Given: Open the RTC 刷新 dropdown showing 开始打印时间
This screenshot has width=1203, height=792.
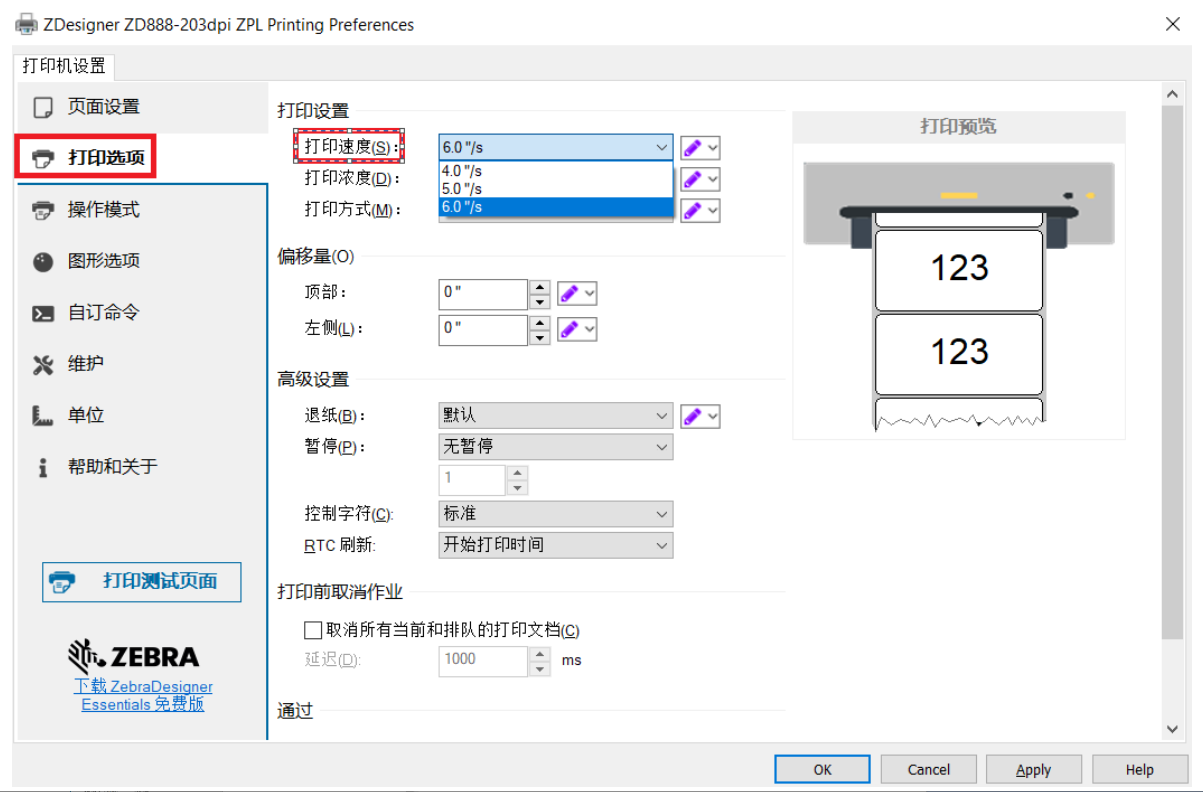Looking at the screenshot, I should (x=556, y=545).
